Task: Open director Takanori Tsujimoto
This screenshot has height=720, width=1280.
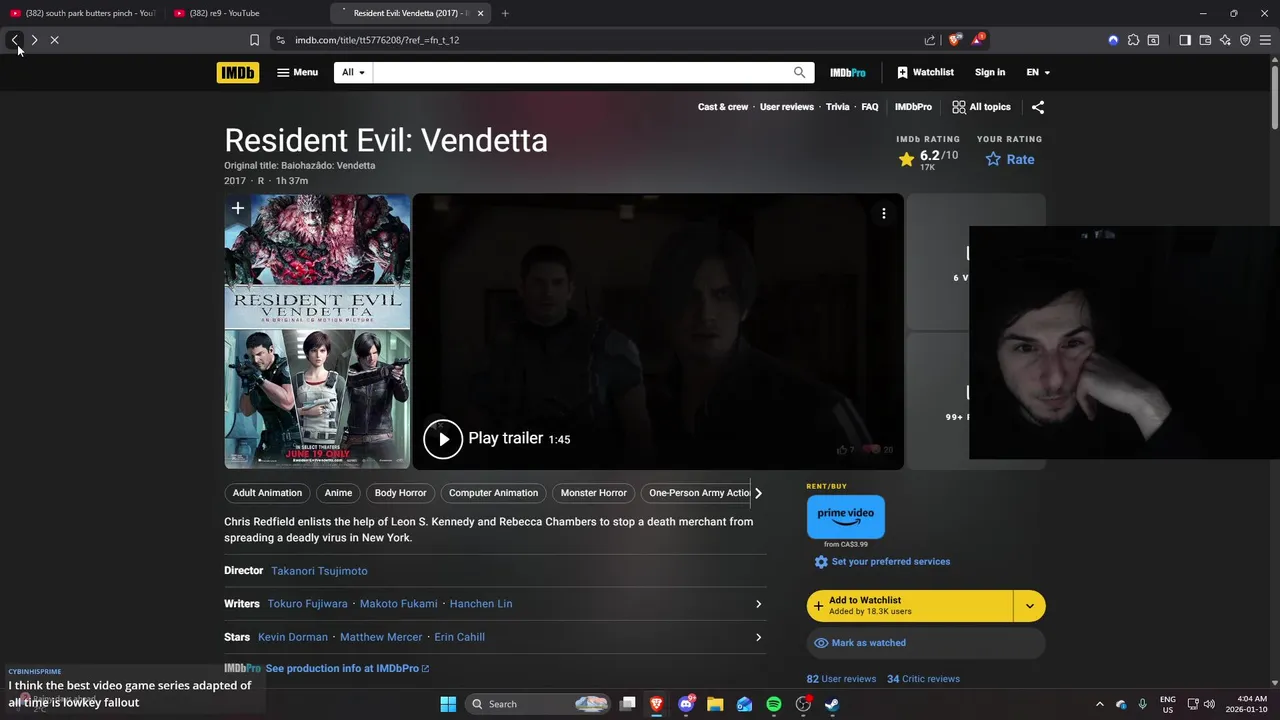Action: [319, 571]
